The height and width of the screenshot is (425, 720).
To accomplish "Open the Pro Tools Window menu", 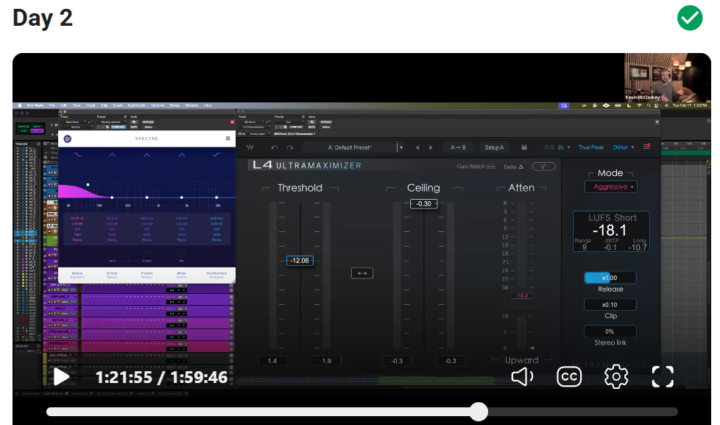I will click(x=192, y=106).
